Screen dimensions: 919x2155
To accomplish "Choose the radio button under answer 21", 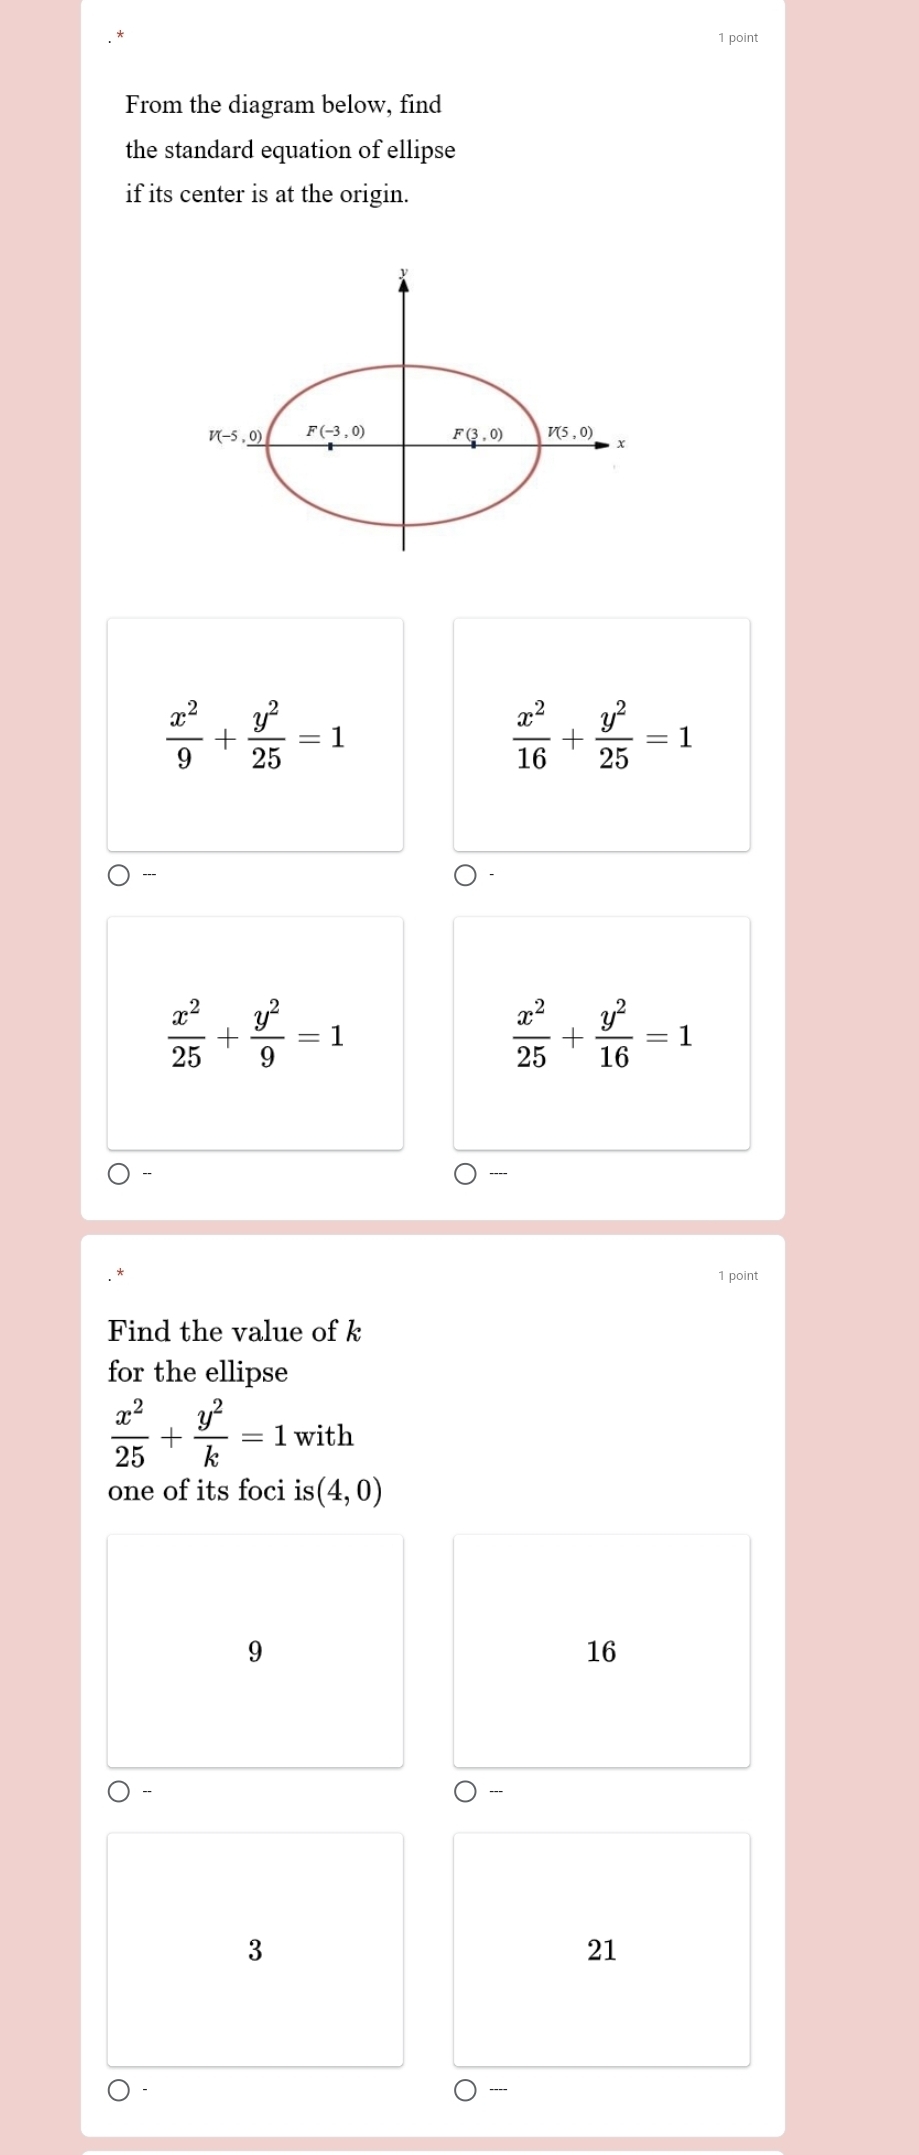I will tap(465, 2090).
